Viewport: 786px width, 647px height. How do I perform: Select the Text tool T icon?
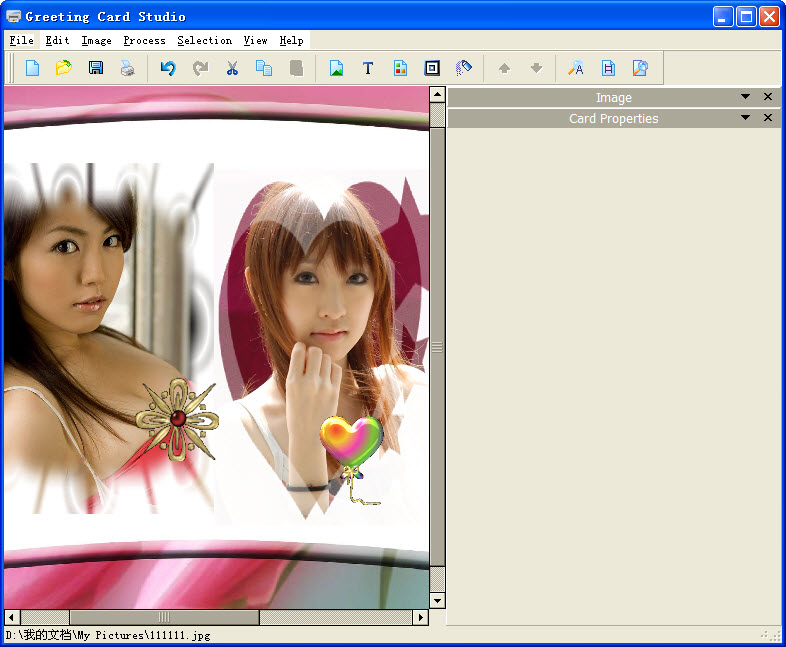[368, 68]
